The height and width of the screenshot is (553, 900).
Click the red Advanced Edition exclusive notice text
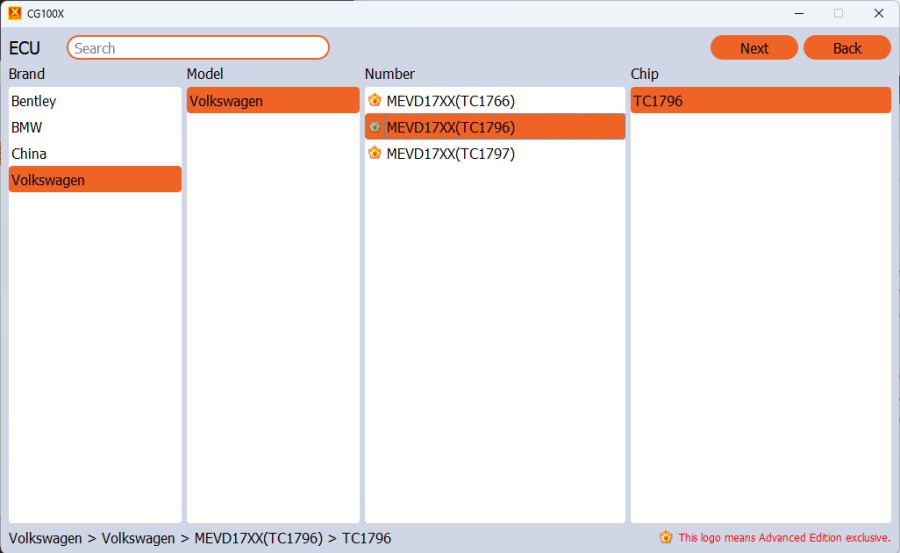tap(784, 538)
